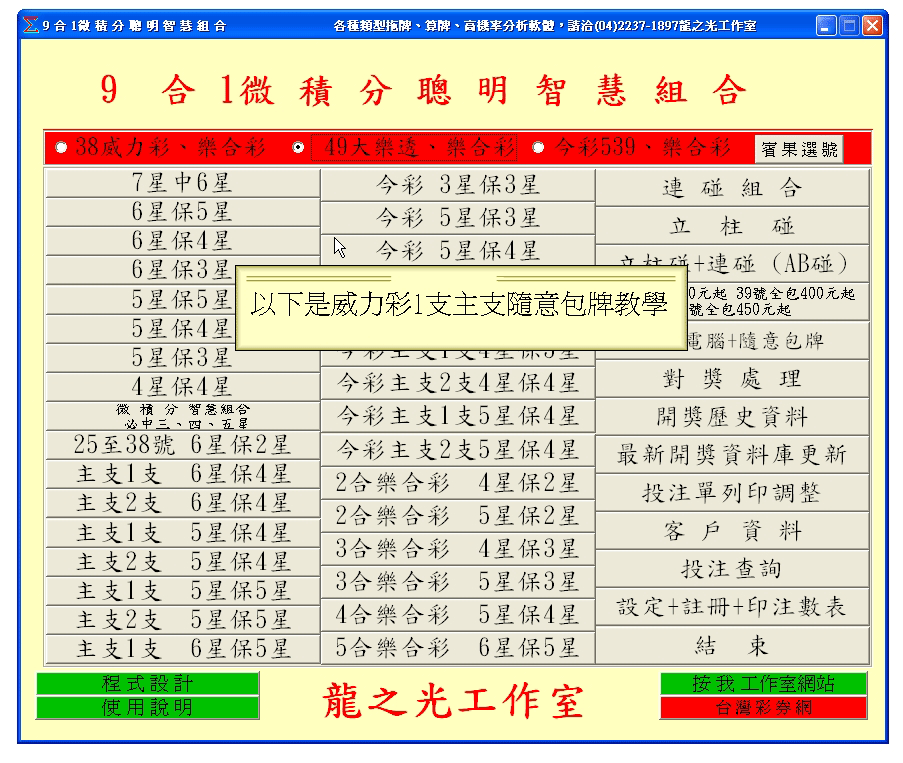The image size is (903, 763).
Task: Visit the red 台灣彩券網 link
Action: coord(763,708)
